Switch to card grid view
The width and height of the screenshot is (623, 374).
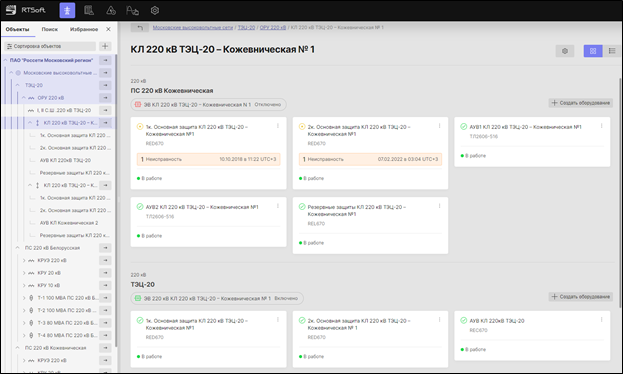point(593,51)
